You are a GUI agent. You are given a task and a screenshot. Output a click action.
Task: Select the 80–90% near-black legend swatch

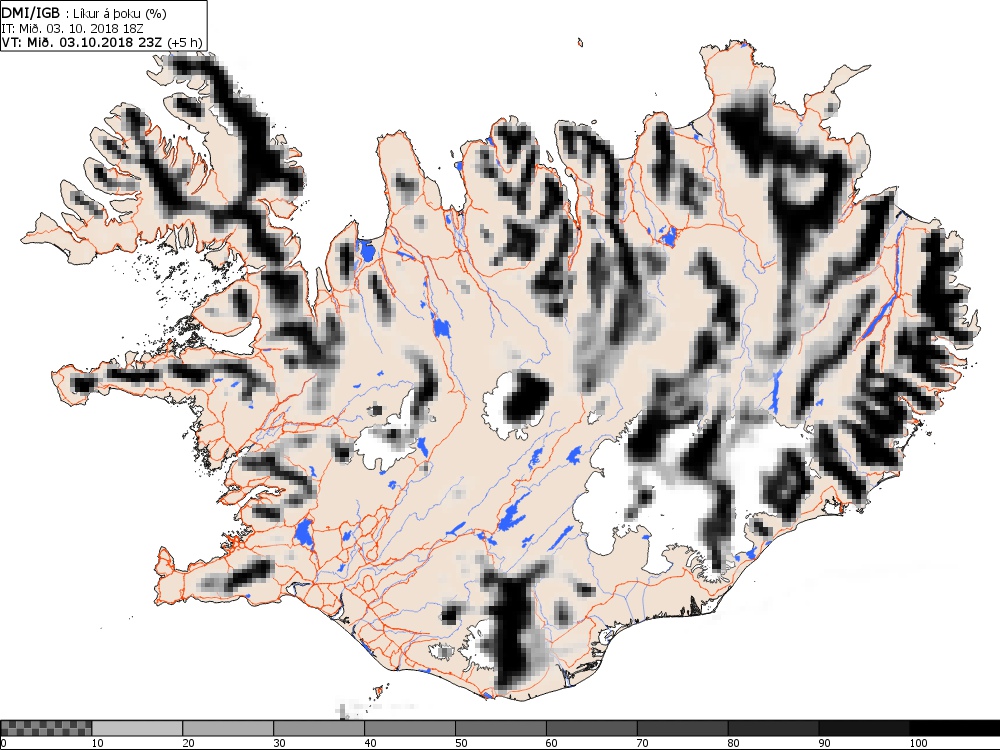[x=774, y=728]
